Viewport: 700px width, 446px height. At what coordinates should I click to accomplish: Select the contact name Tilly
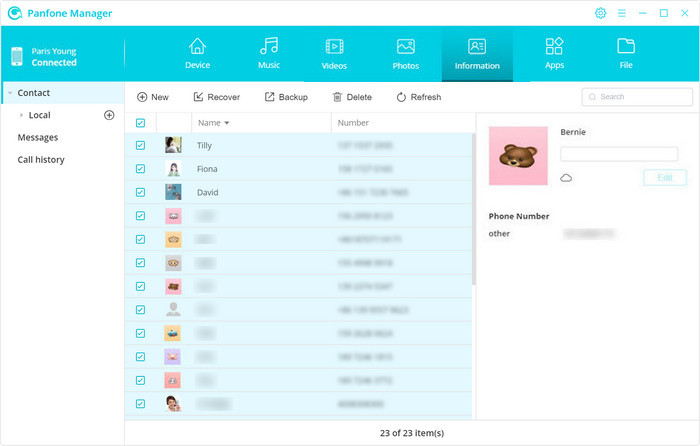coord(204,146)
